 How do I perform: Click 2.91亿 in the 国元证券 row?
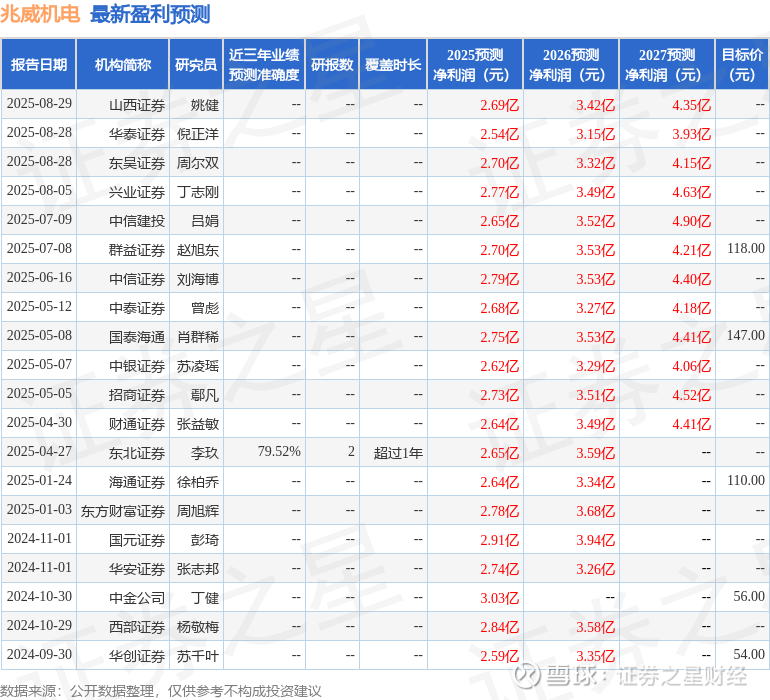499,539
